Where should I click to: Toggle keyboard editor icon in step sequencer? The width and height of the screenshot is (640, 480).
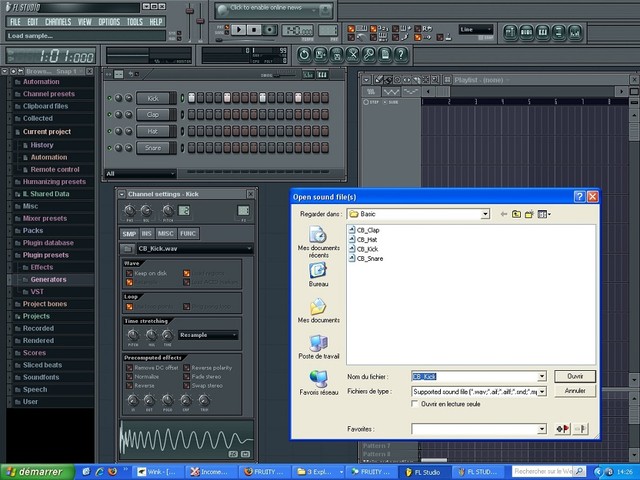[x=322, y=75]
